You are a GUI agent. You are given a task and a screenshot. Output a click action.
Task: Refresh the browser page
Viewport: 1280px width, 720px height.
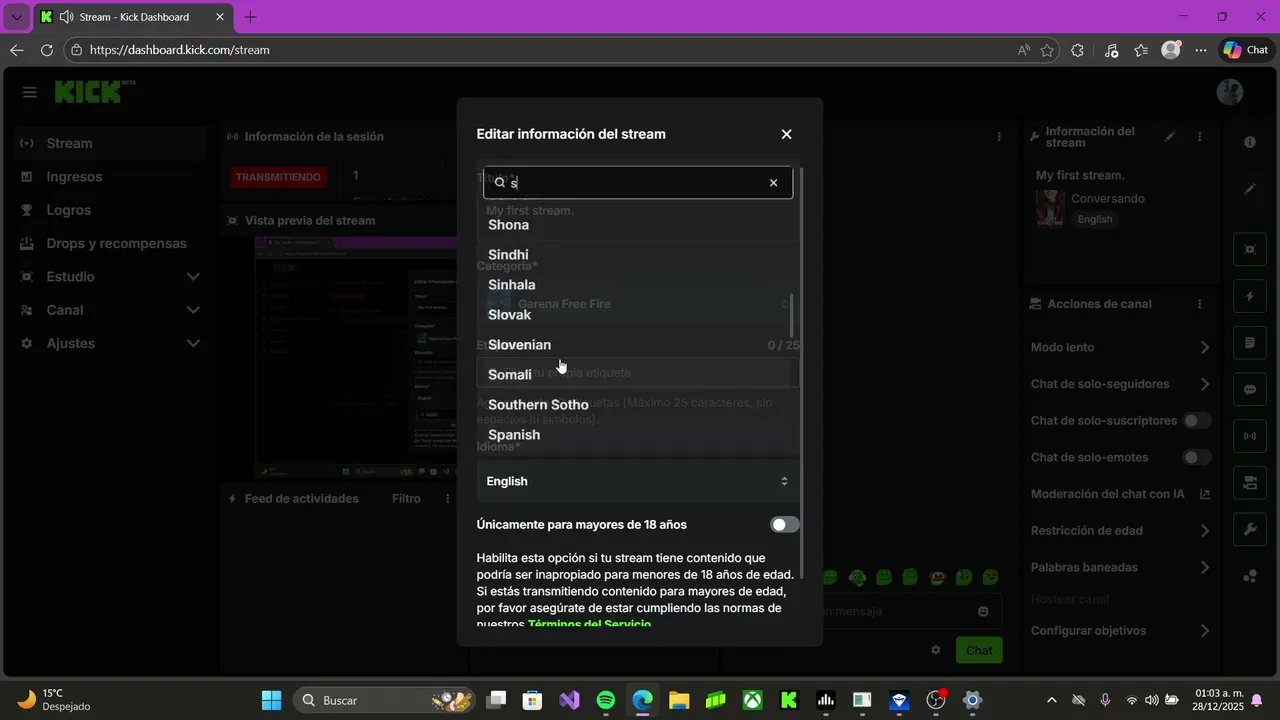point(47,50)
